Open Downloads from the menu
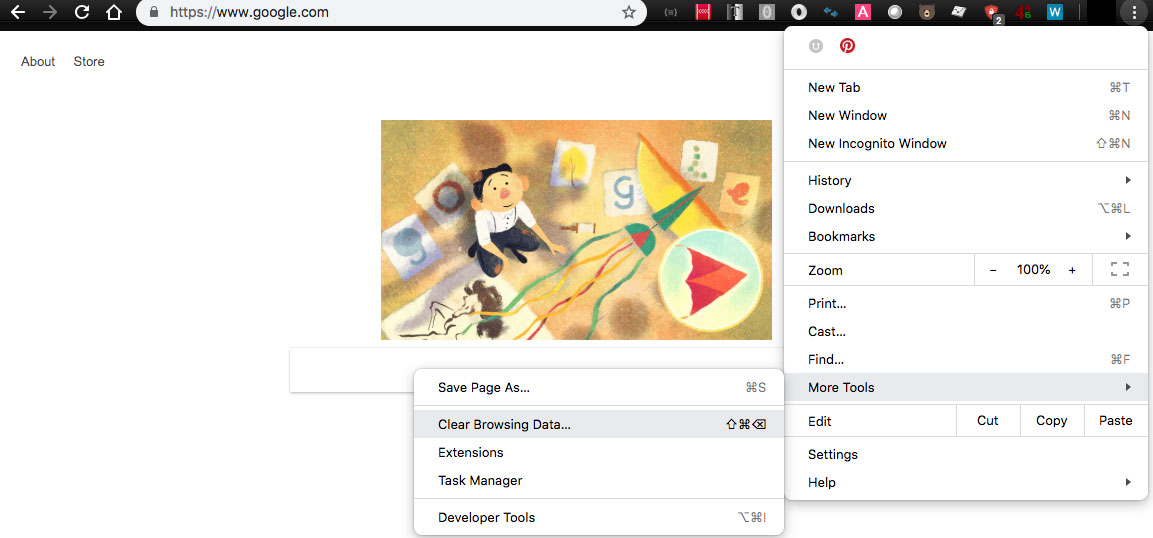 [x=966, y=208]
